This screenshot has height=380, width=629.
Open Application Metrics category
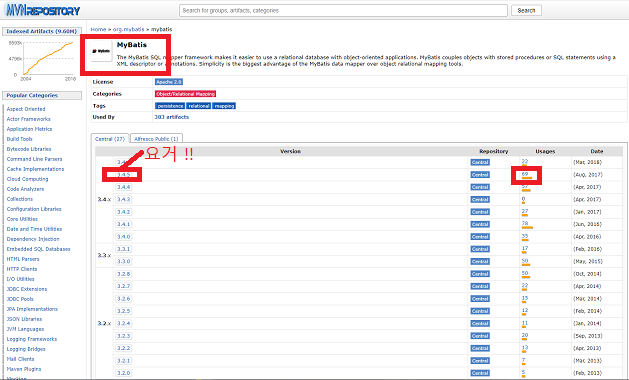point(29,129)
